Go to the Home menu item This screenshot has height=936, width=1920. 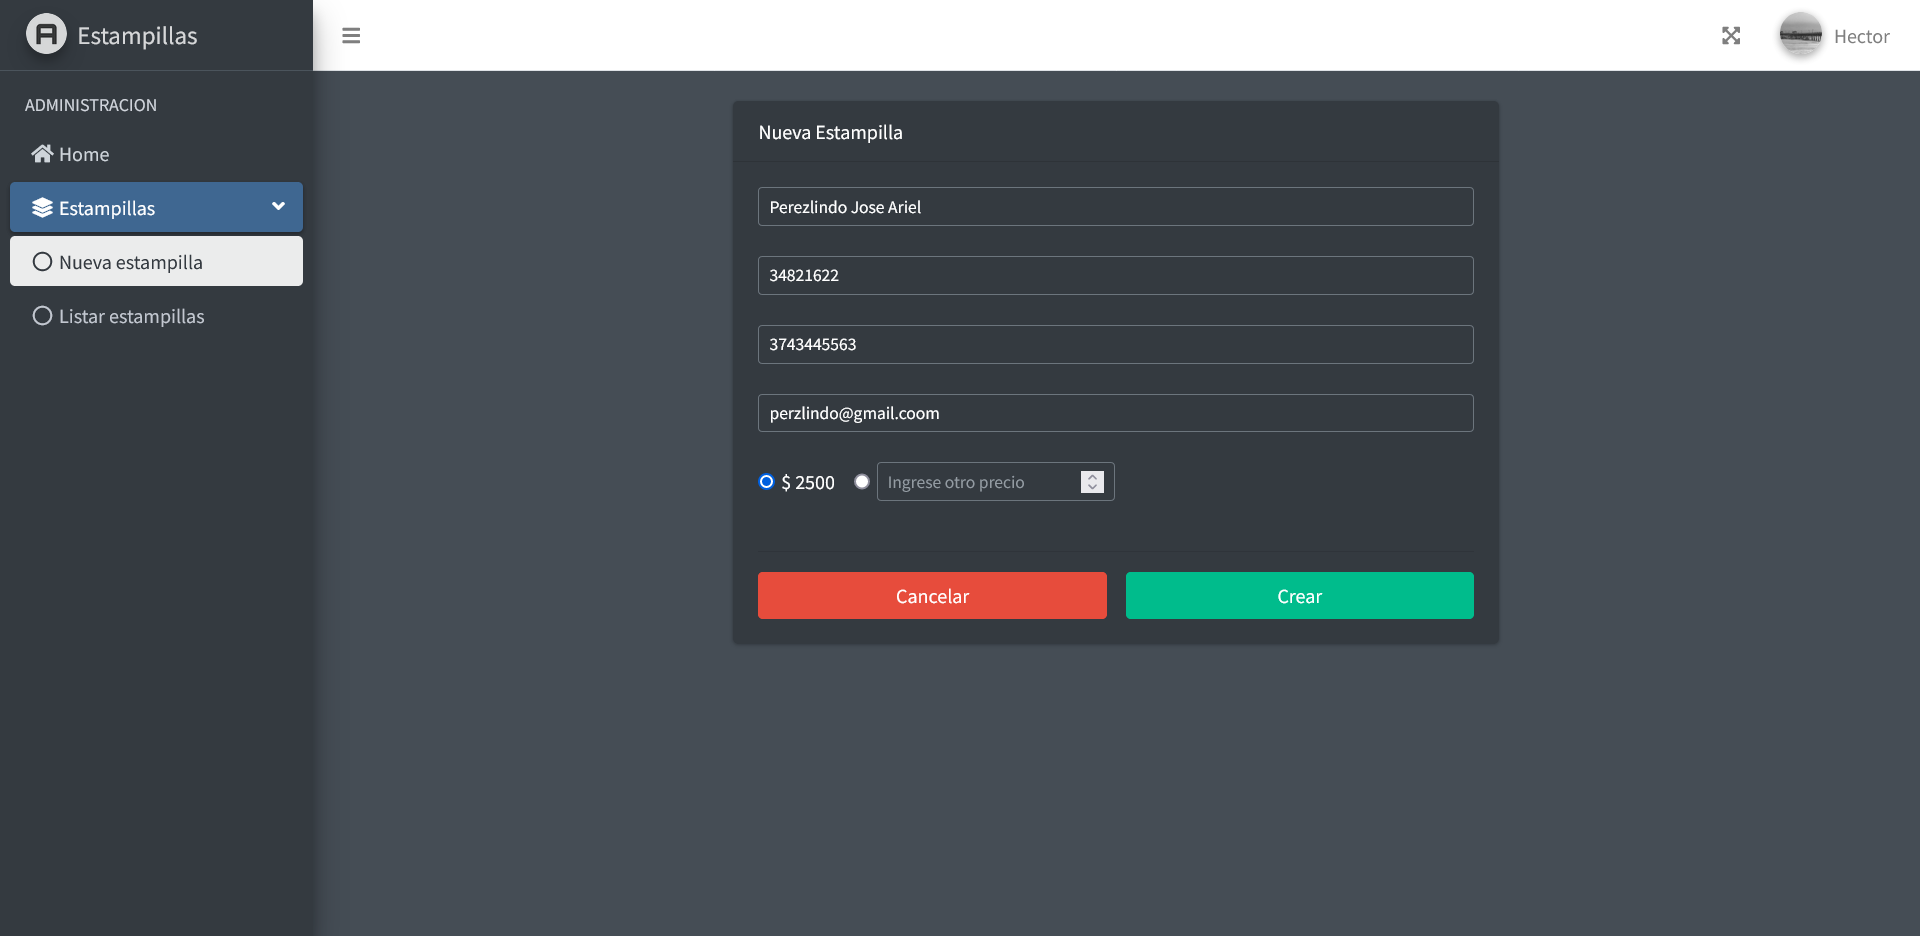coord(84,155)
